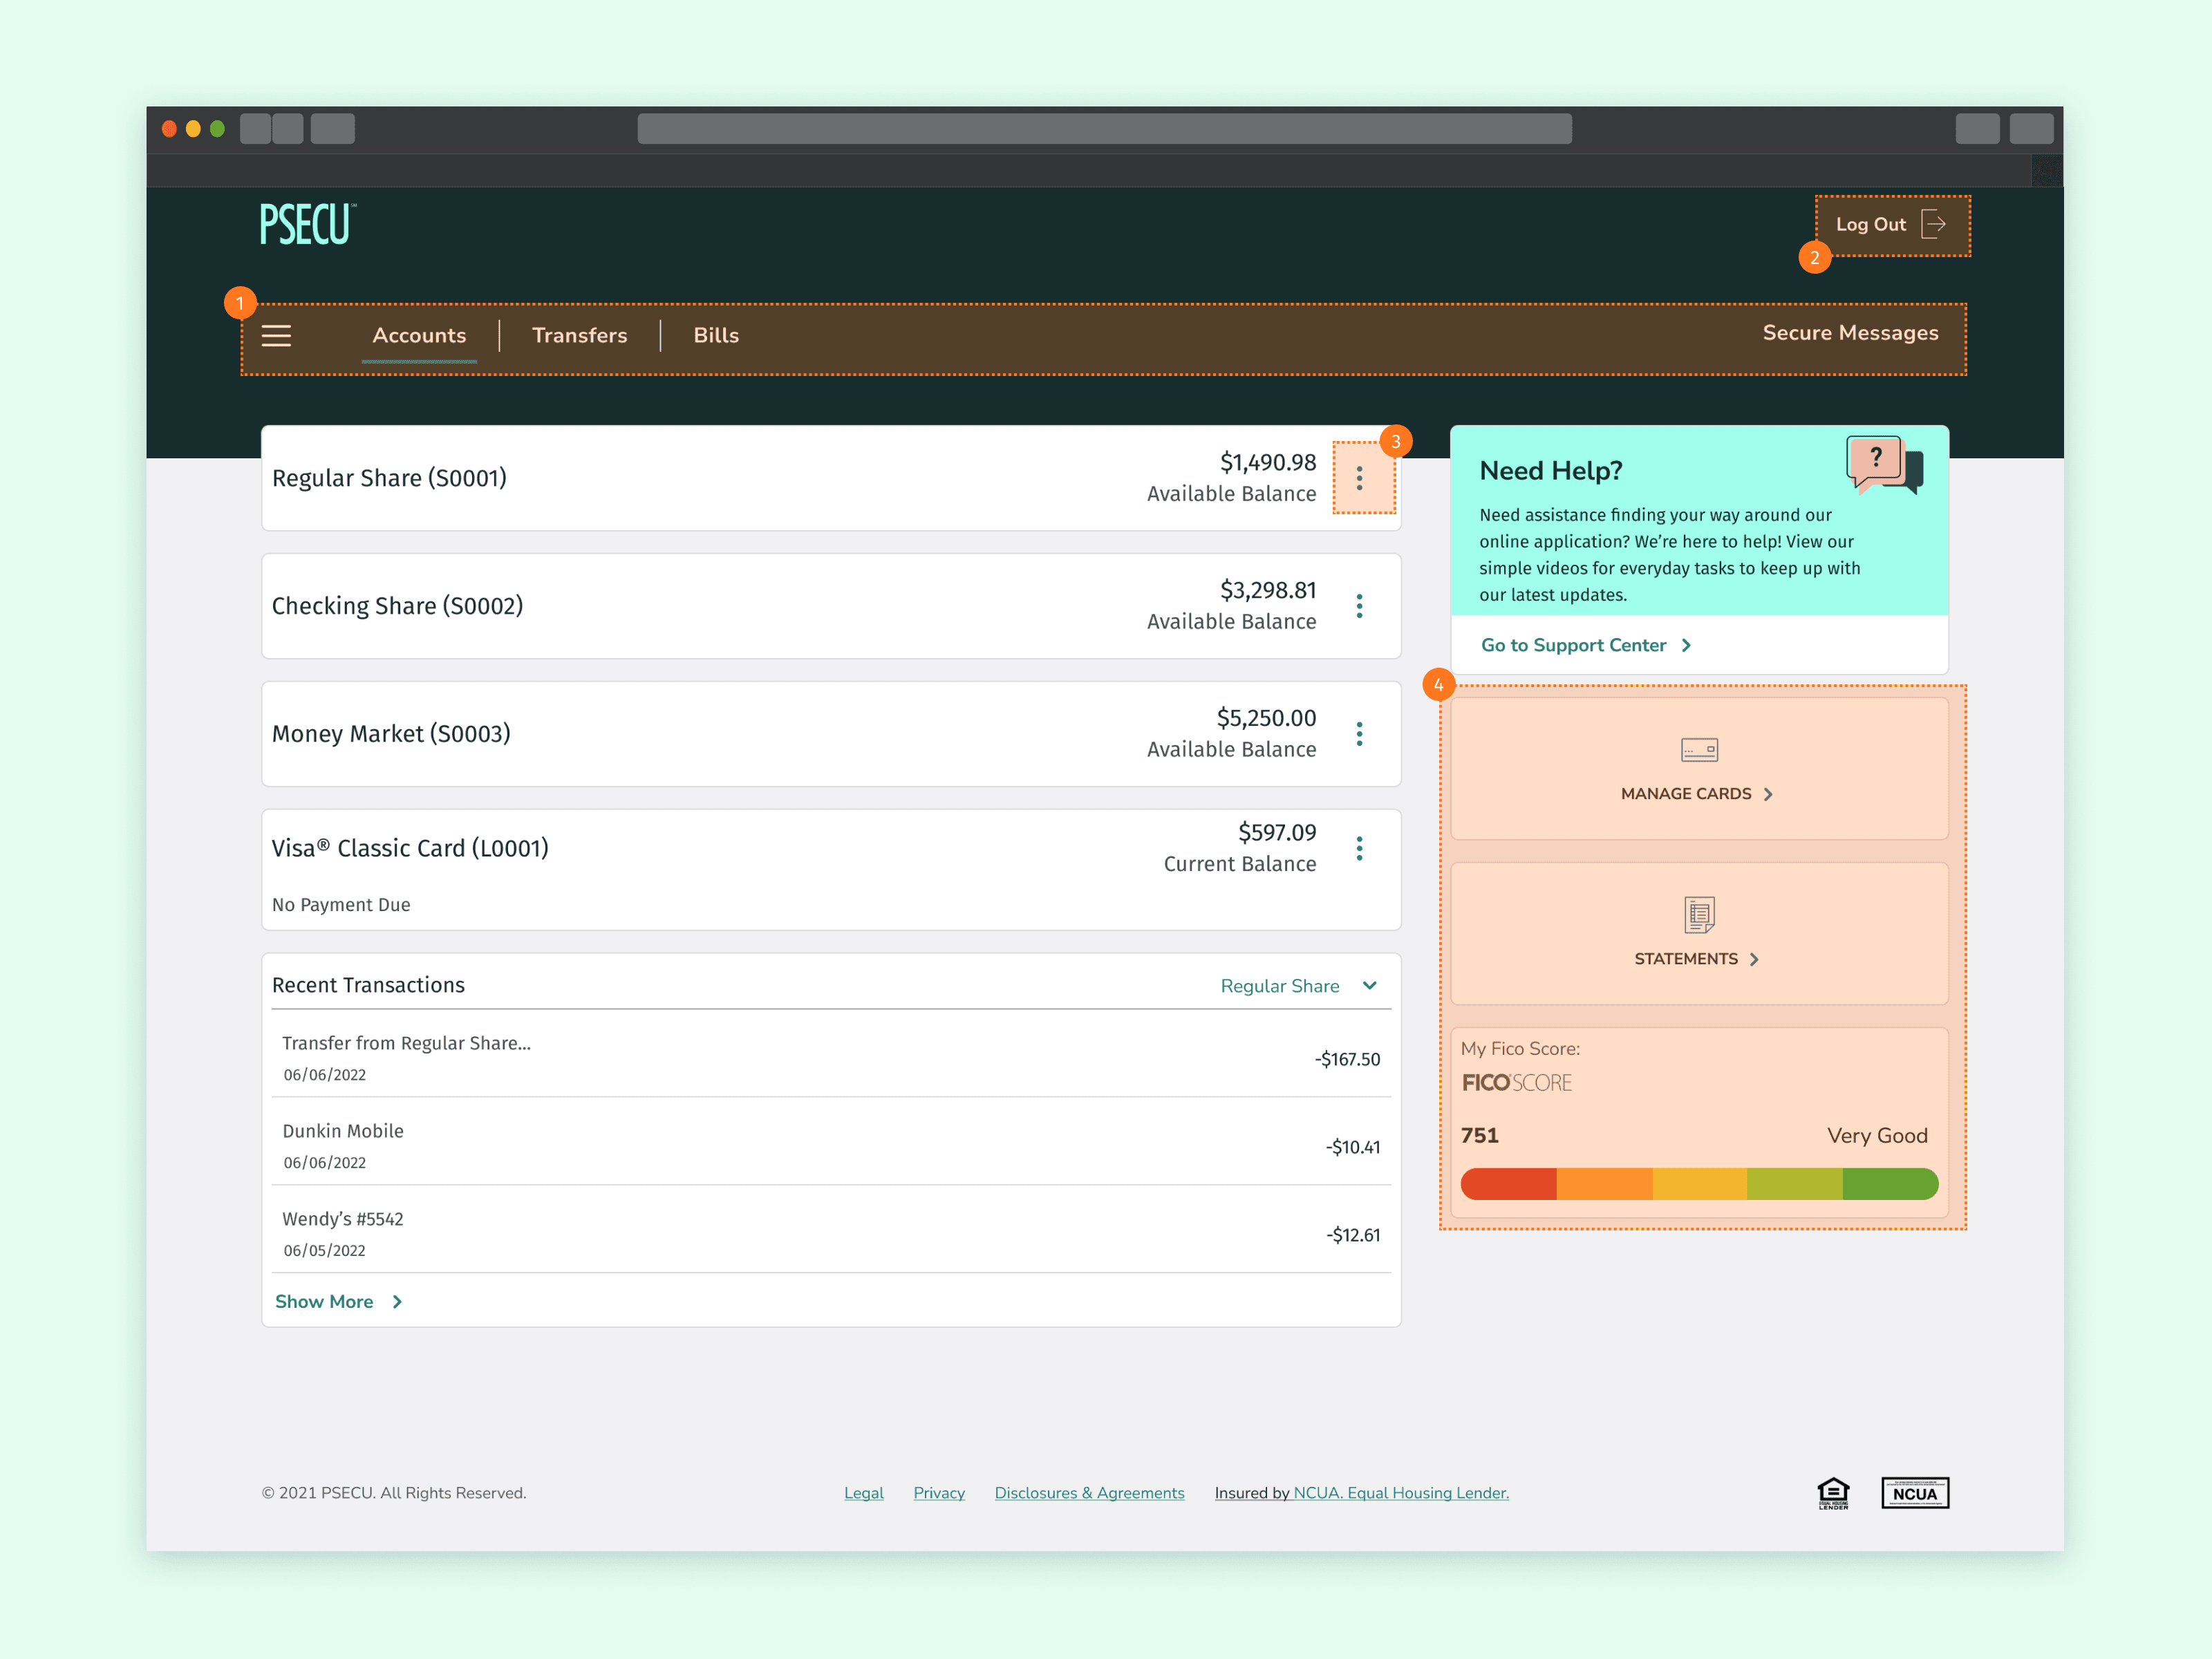Select the Regular Share (S0001) account name
Image resolution: width=2212 pixels, height=1659 pixels.
click(x=389, y=478)
